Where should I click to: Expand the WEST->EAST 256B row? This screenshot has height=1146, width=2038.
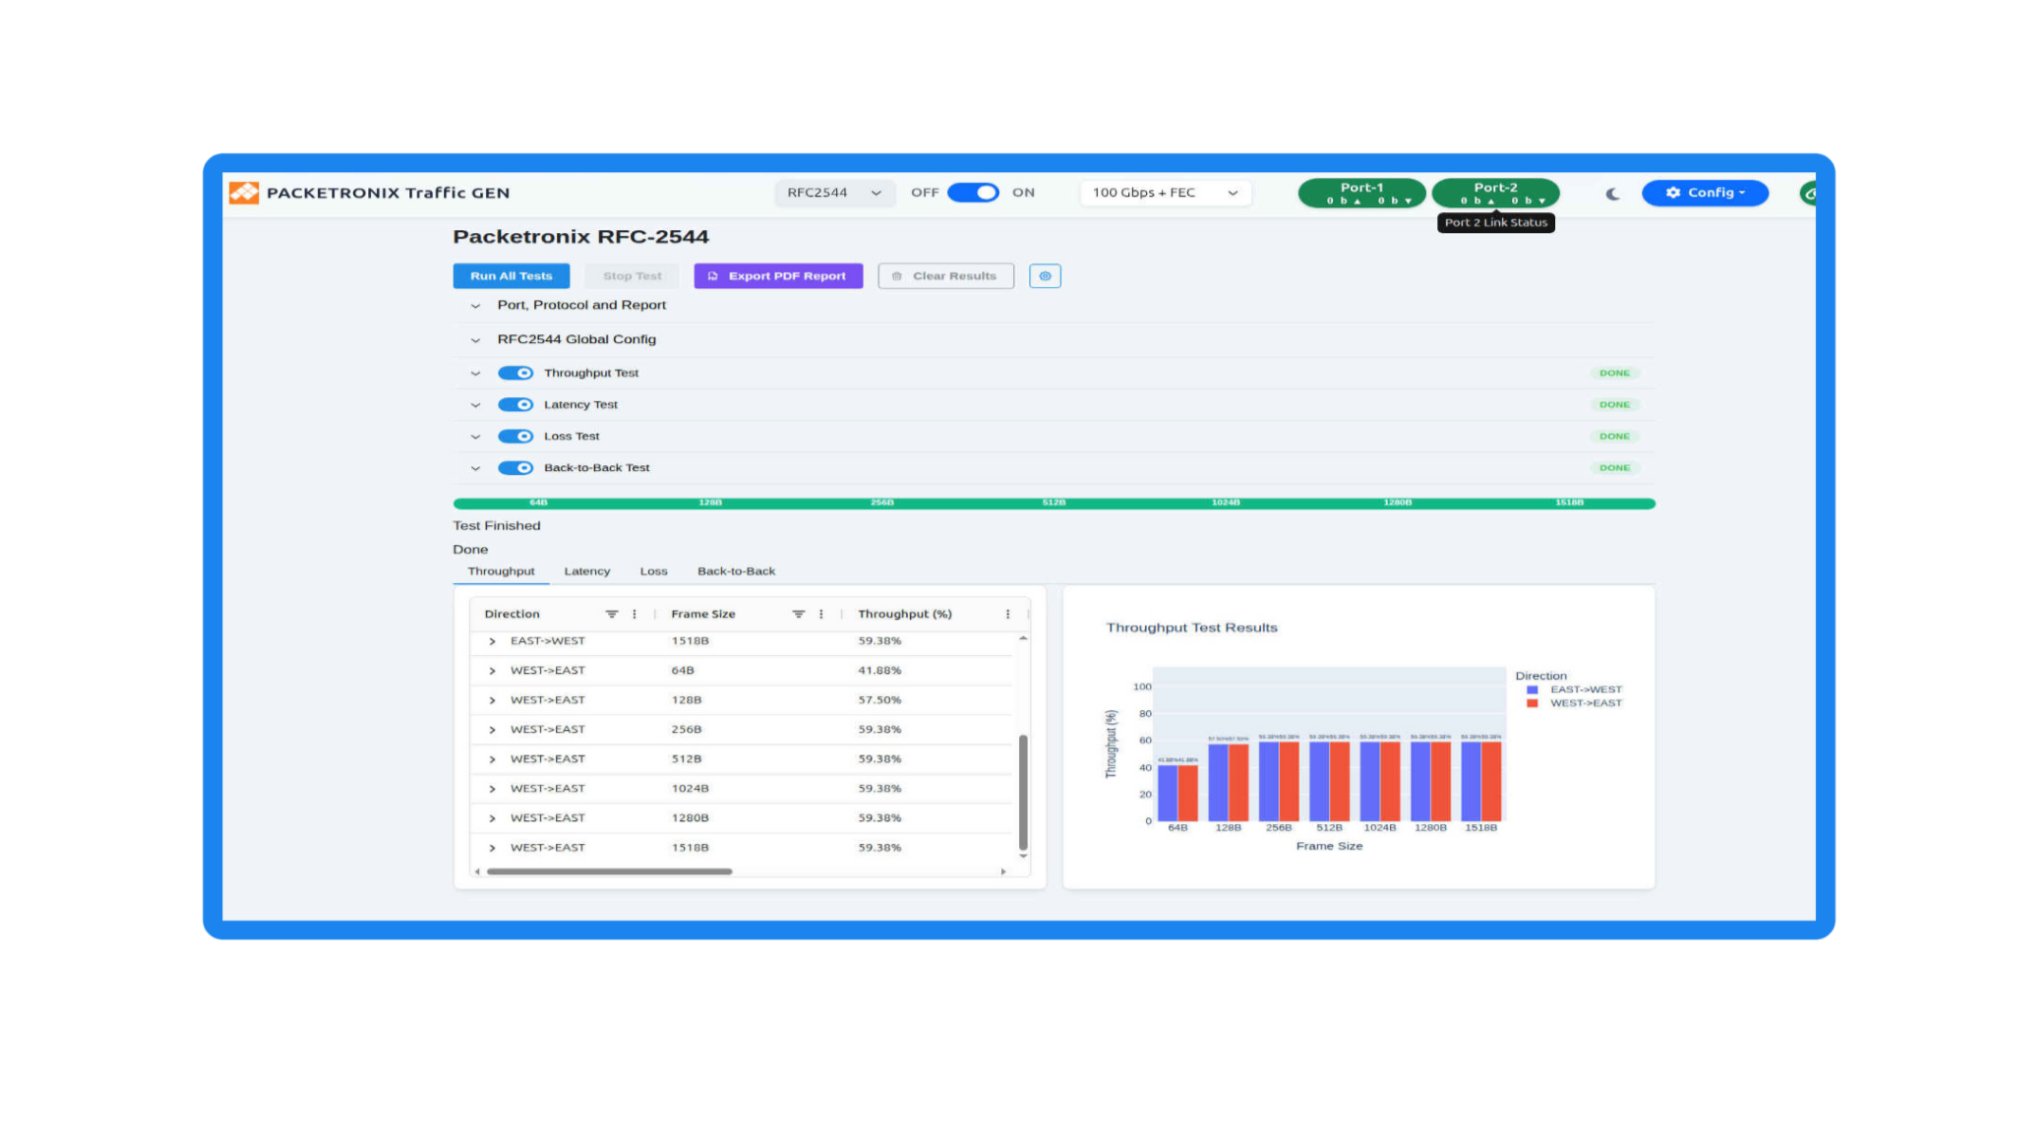(x=492, y=730)
